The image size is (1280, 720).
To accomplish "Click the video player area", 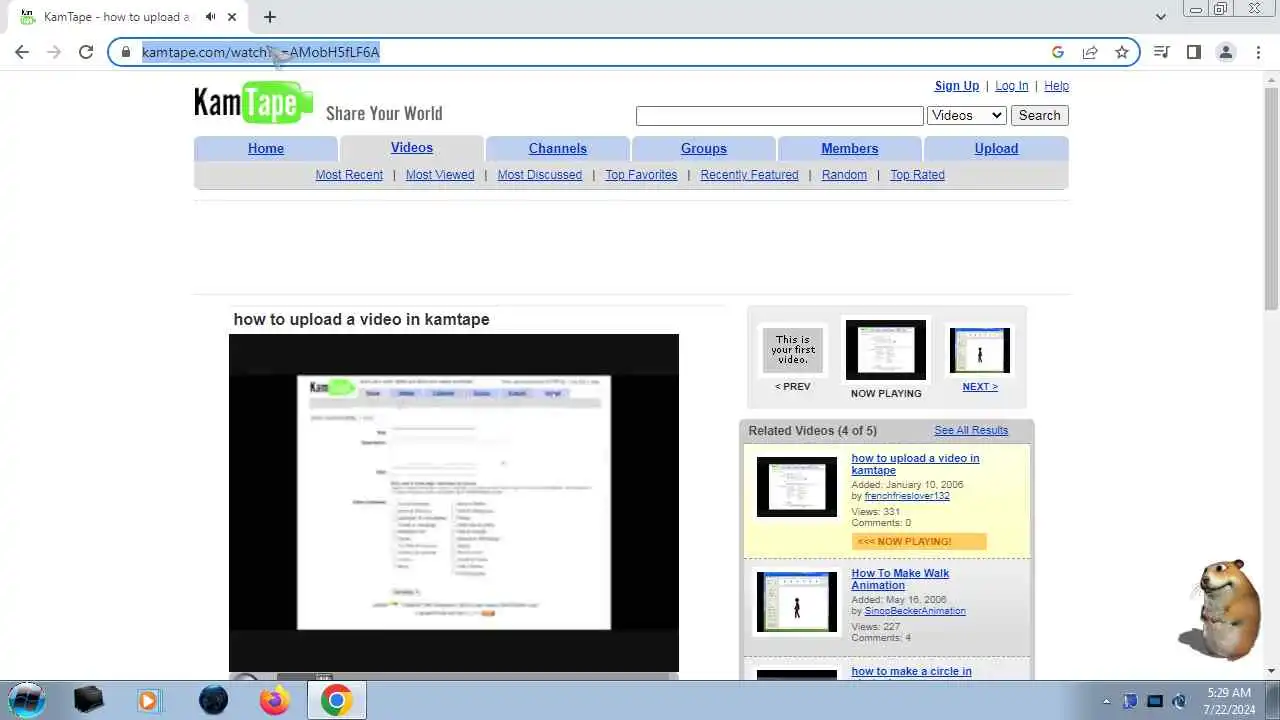I will [454, 503].
